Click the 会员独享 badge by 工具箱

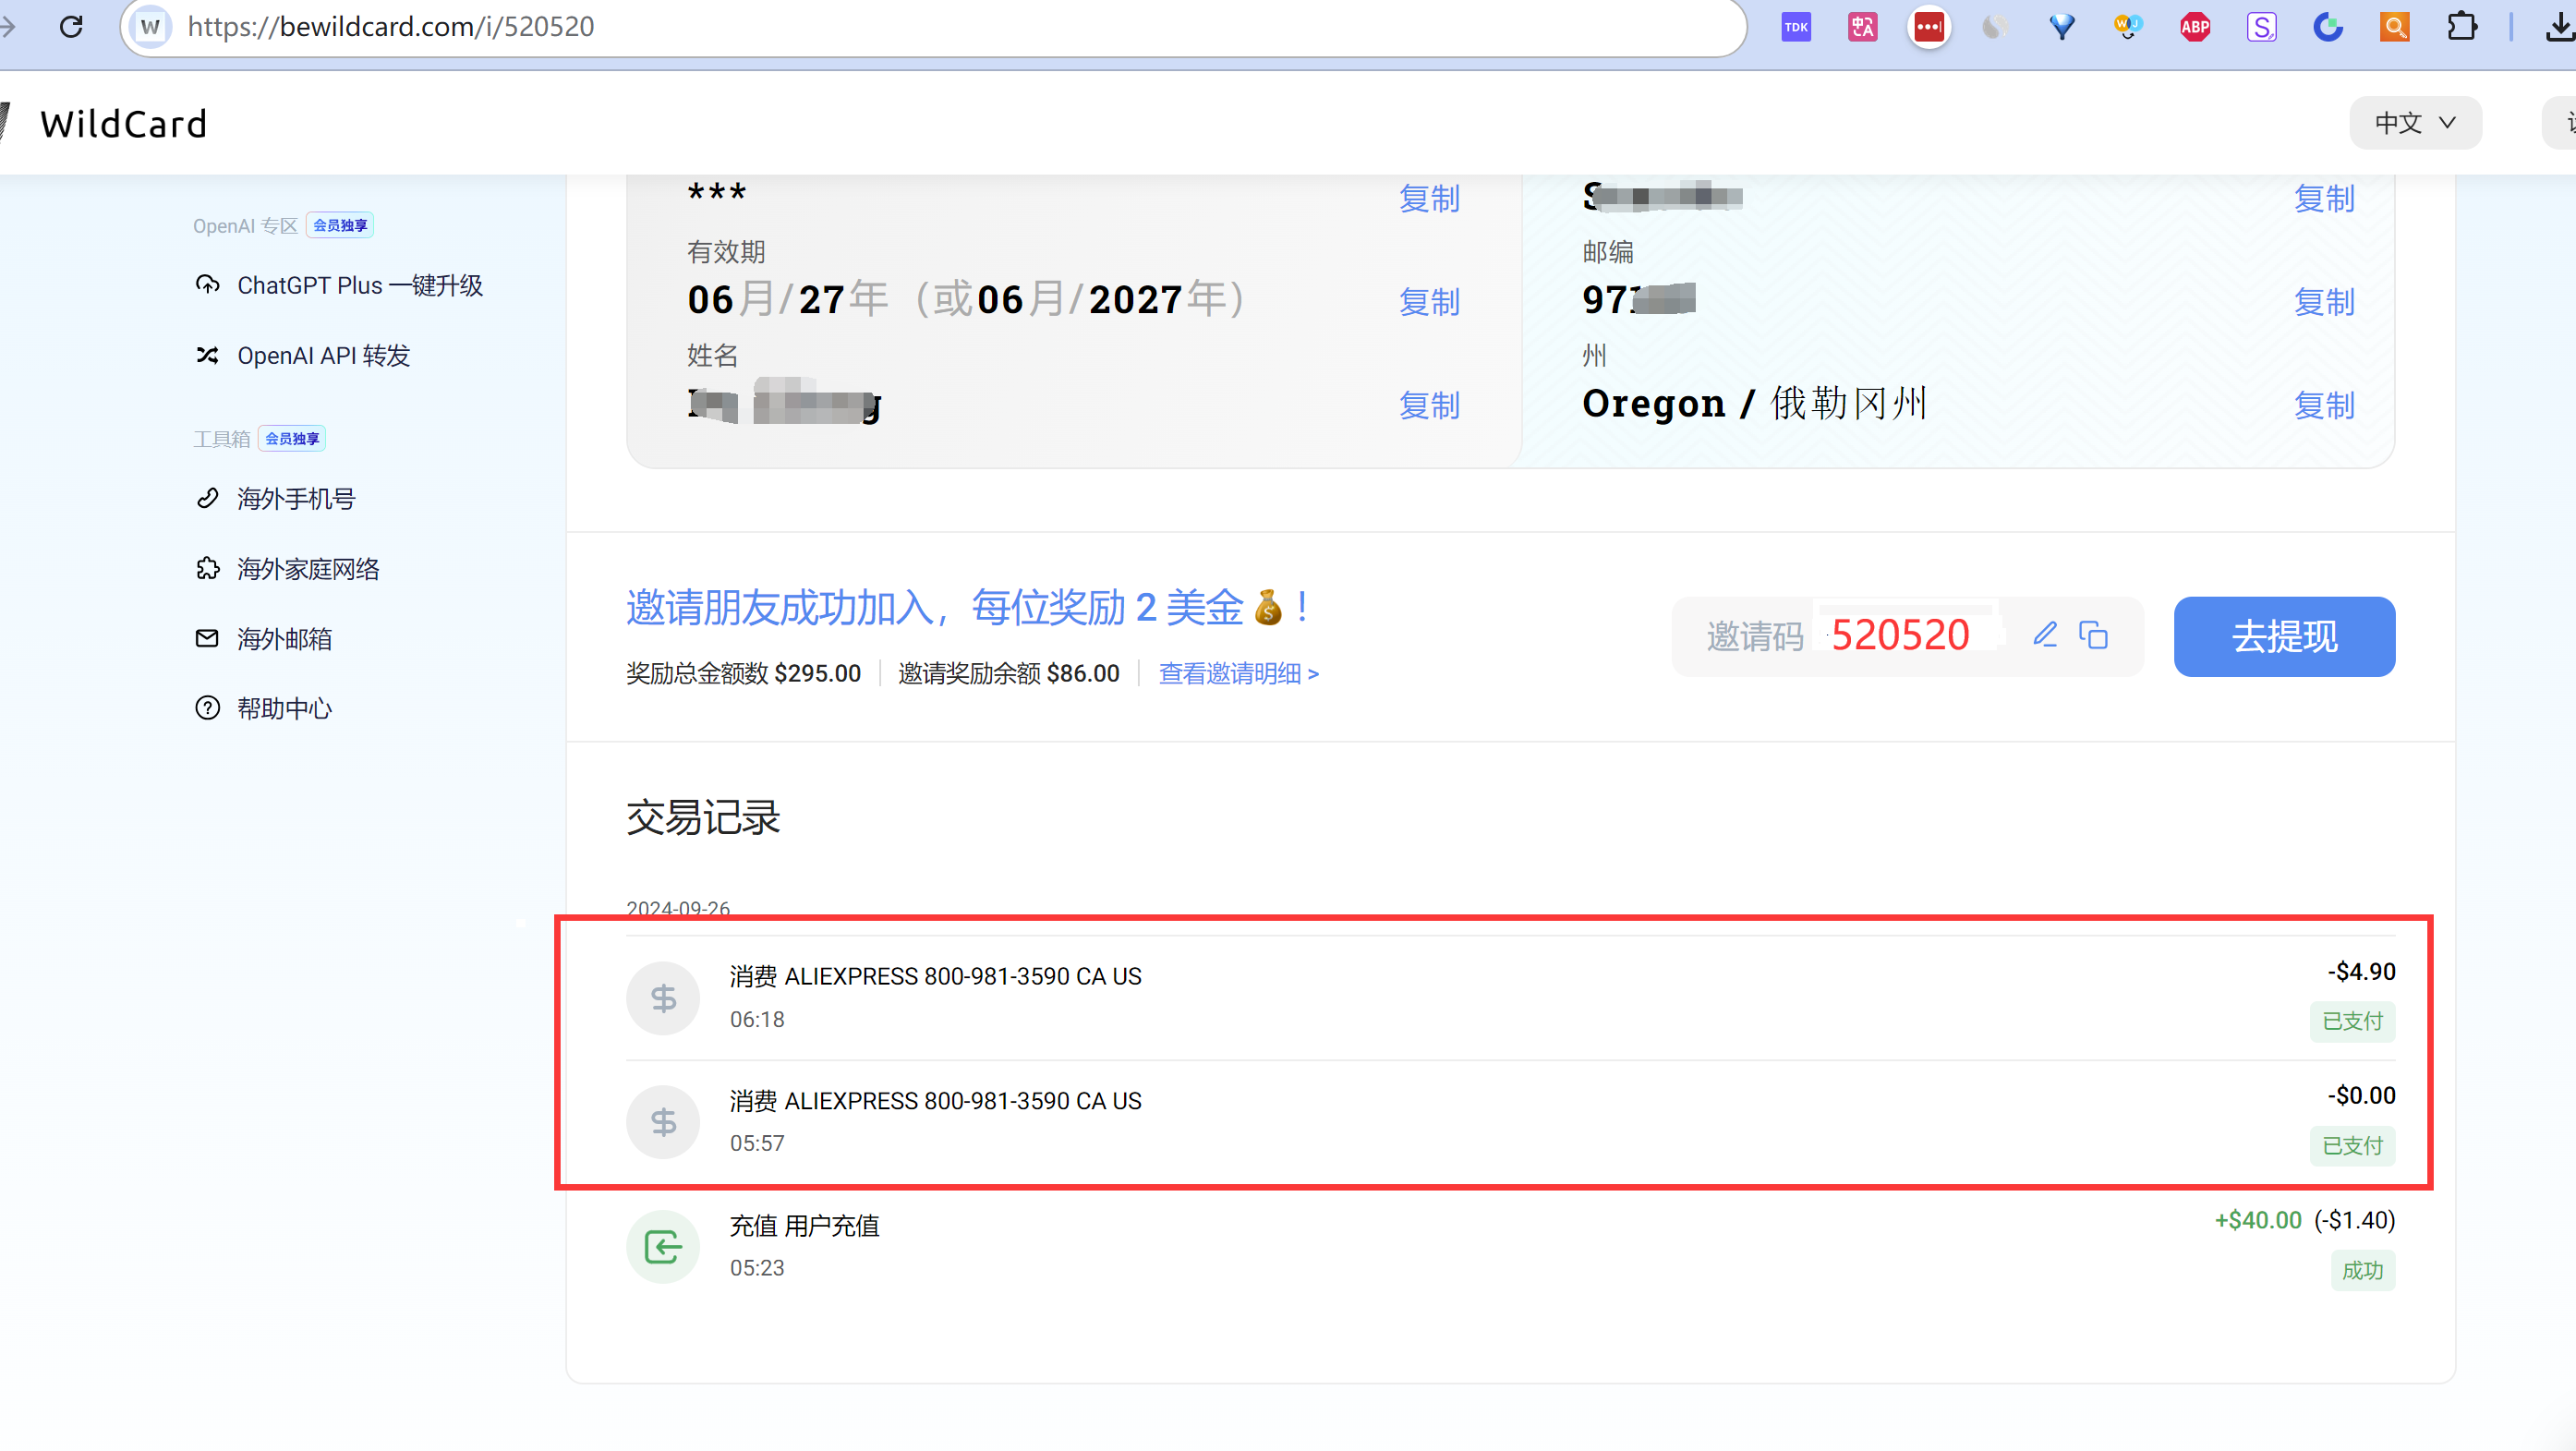292,438
